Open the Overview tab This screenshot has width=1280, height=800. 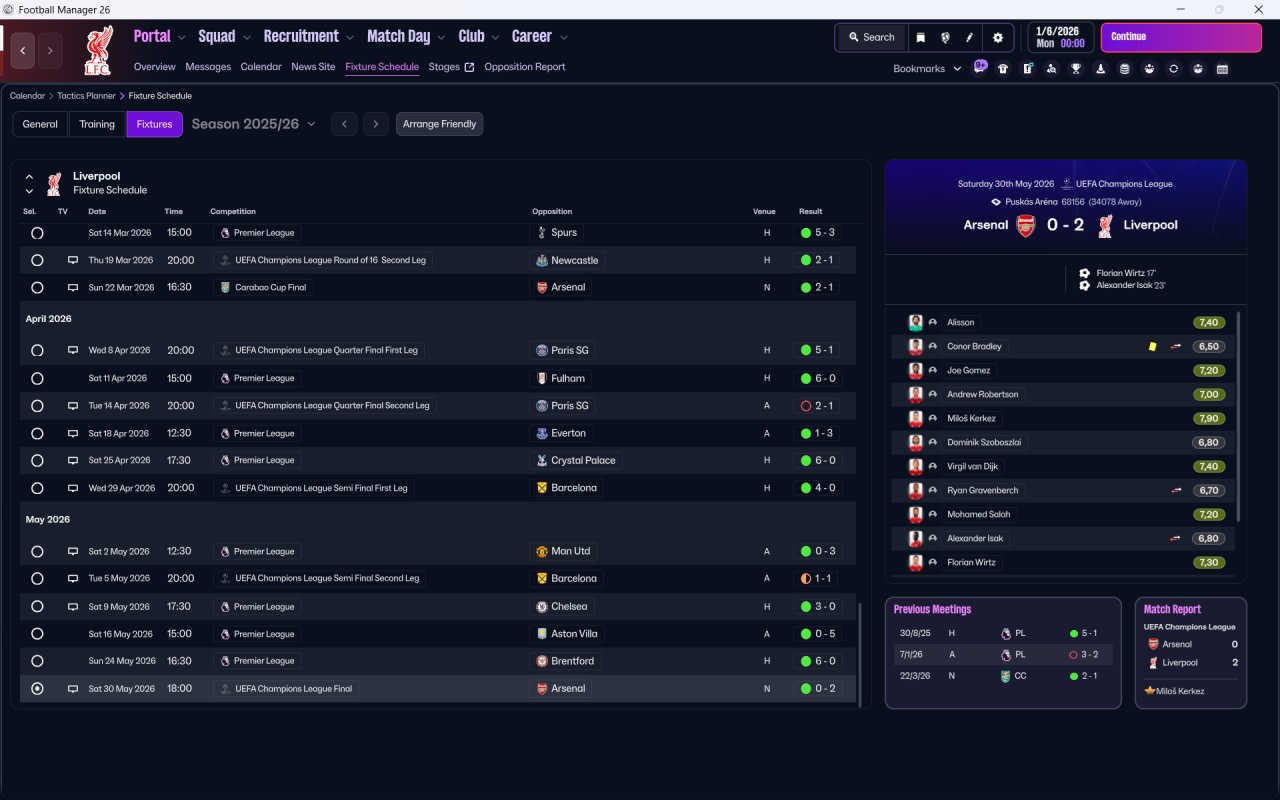click(x=155, y=67)
